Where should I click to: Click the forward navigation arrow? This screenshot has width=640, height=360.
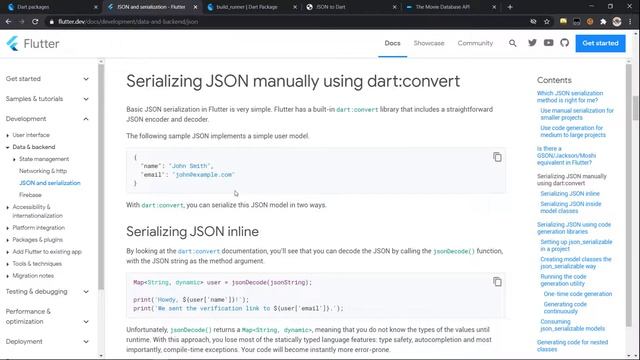[21, 22]
